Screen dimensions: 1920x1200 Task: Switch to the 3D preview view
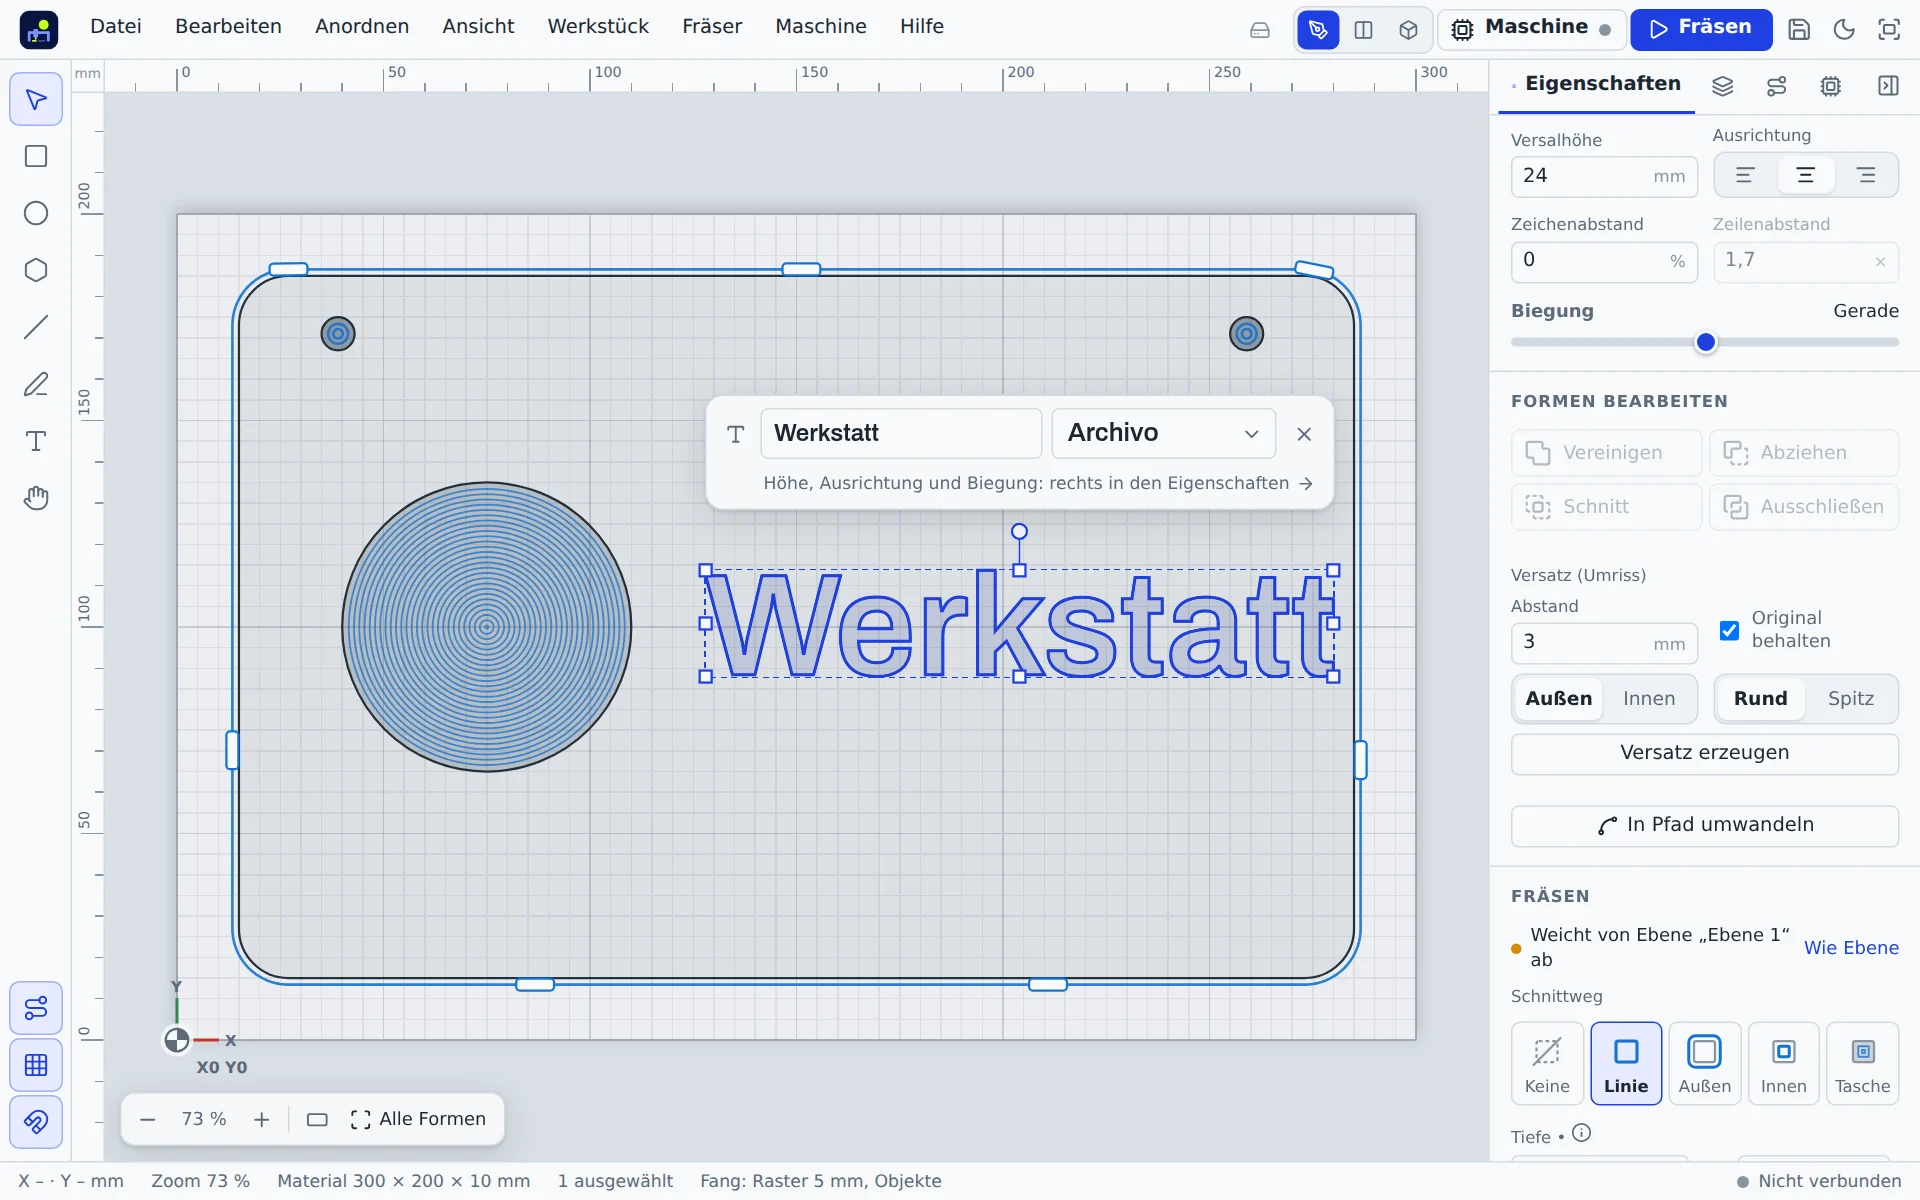tap(1408, 30)
